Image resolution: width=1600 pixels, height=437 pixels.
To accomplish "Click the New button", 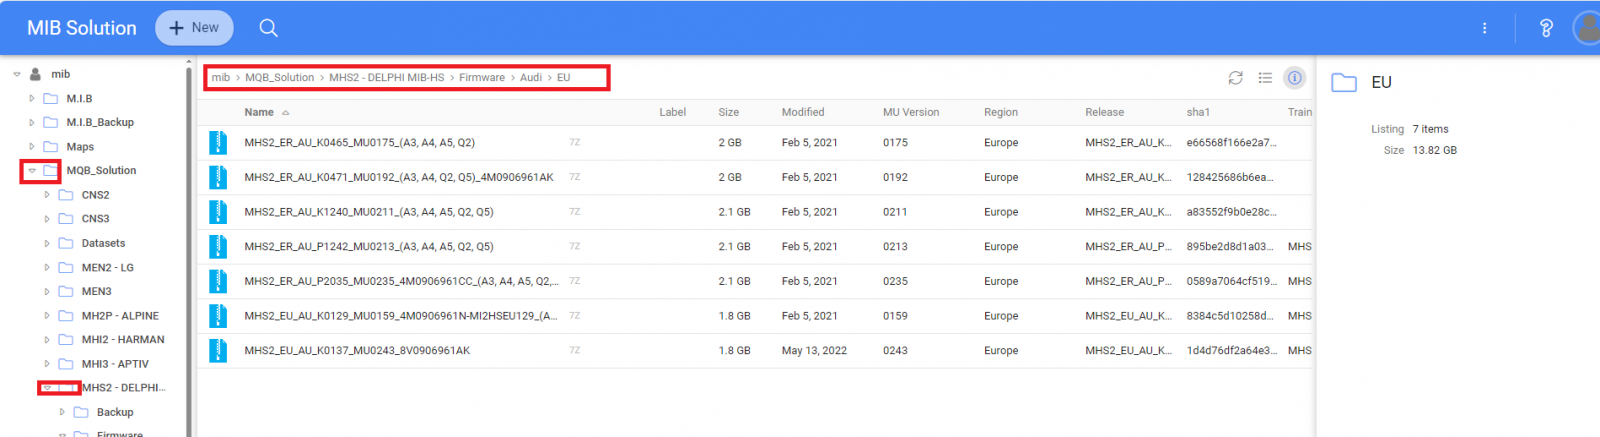I will [194, 28].
